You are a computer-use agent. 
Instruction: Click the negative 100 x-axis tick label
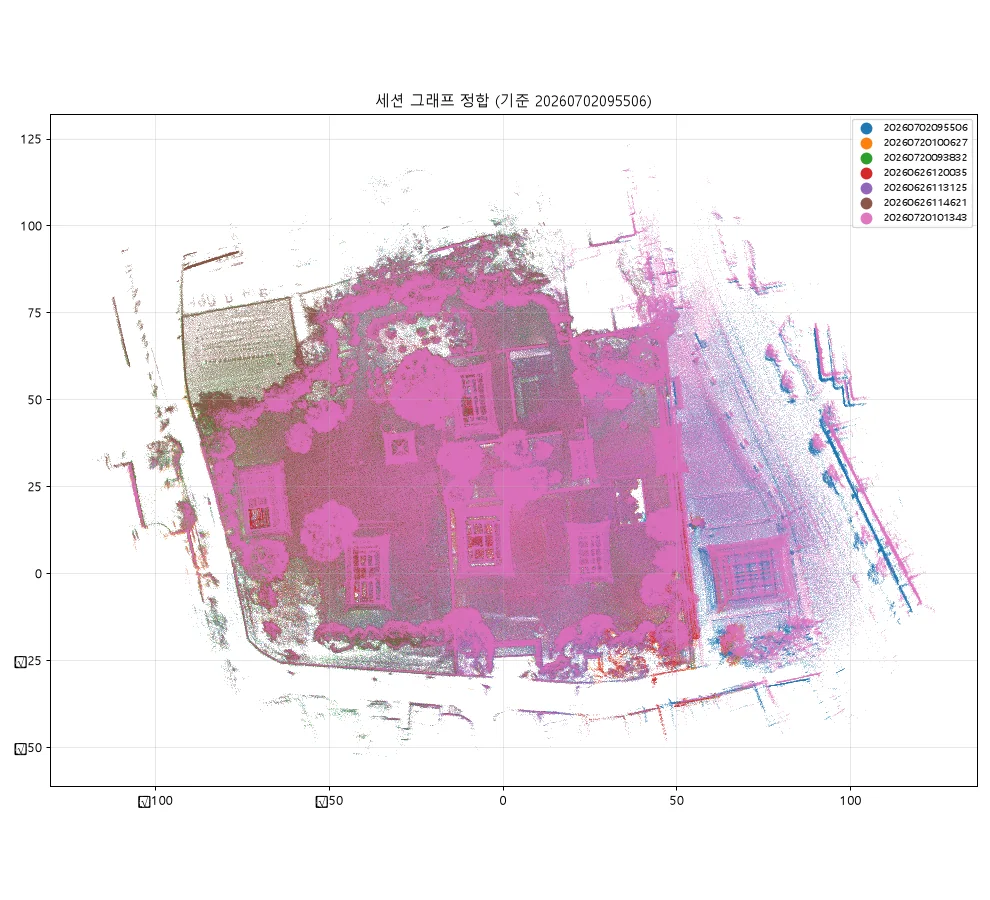(155, 801)
